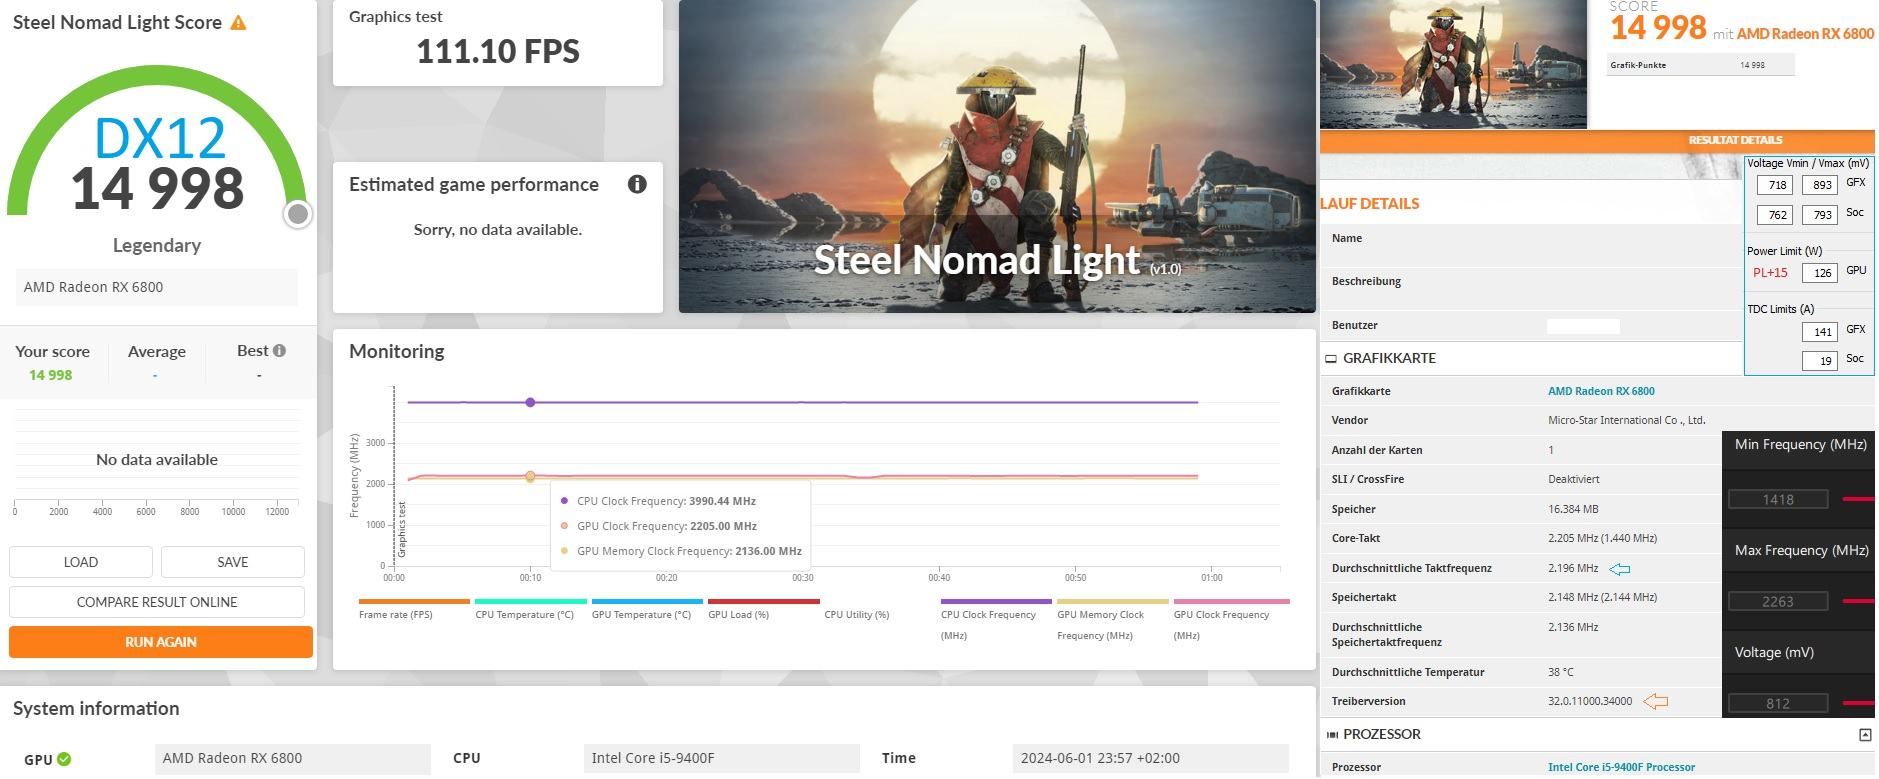Click the Time value 2024-06-01 23:57

point(1151,758)
